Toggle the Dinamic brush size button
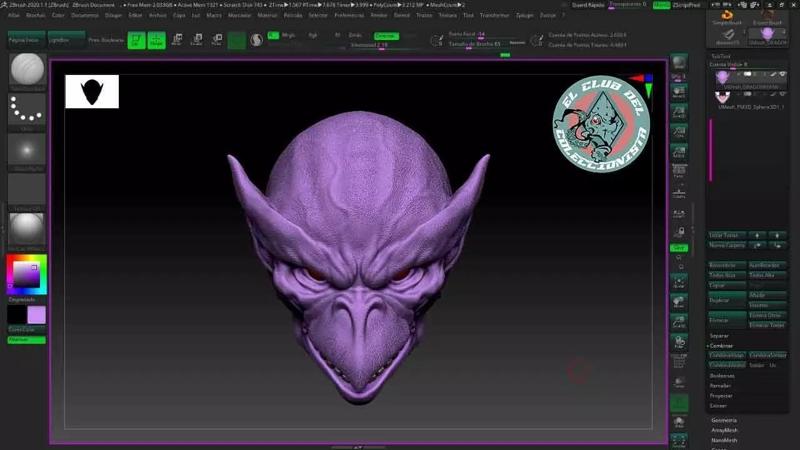Screen dimensions: 800x450 516,43
